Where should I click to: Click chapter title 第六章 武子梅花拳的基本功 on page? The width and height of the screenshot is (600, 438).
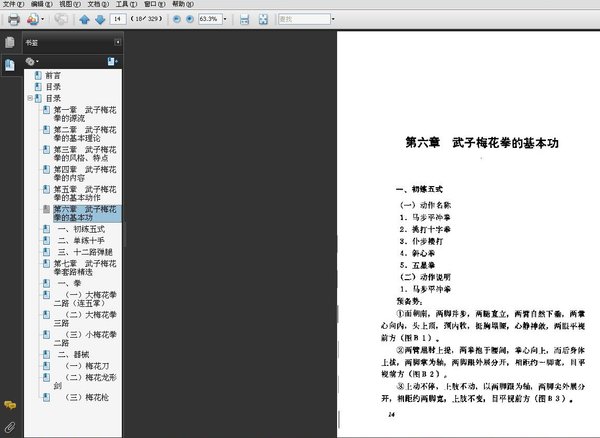click(482, 143)
